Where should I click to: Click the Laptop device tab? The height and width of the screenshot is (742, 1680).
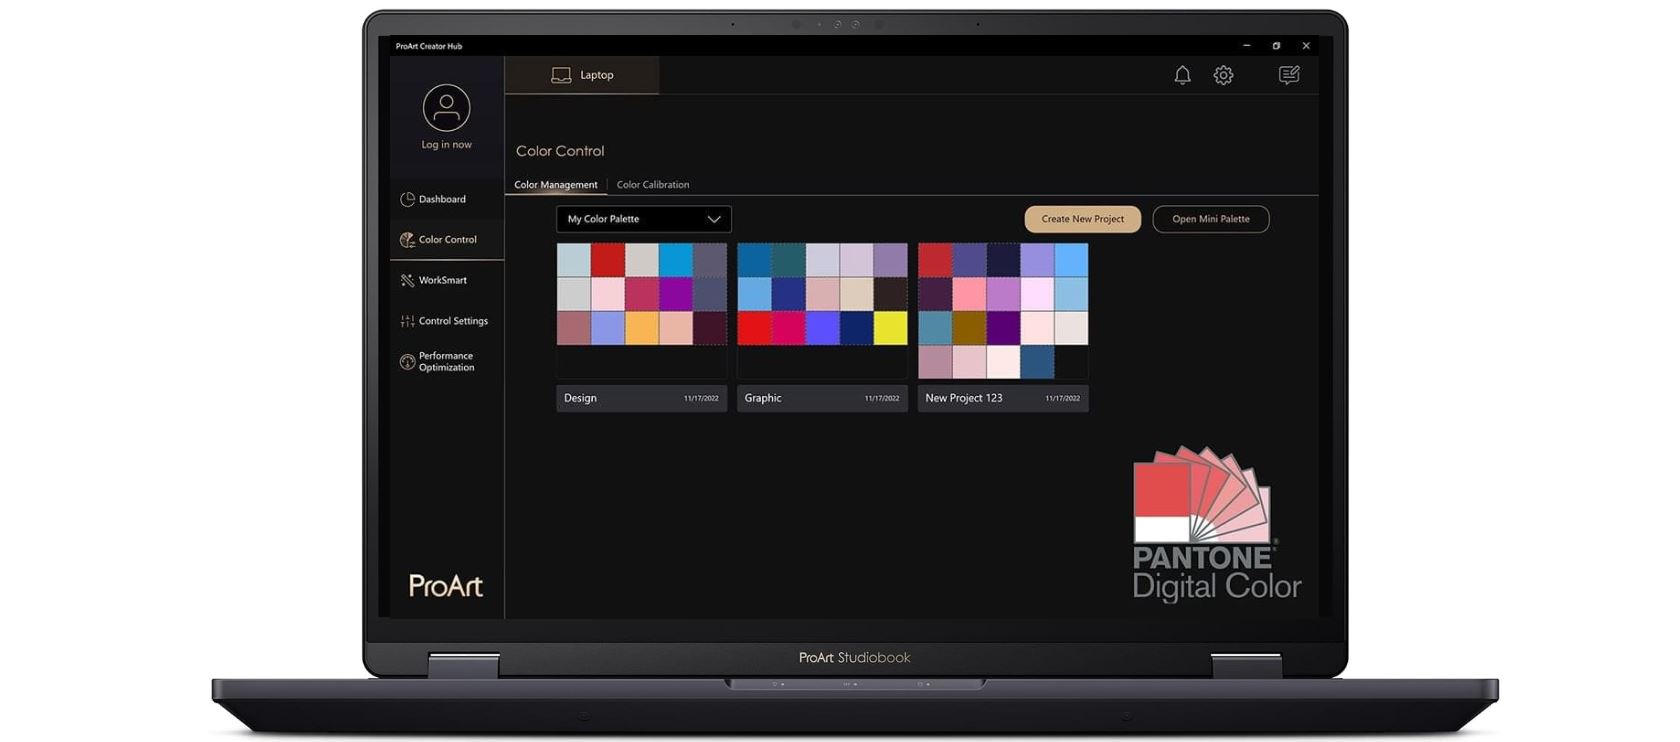tap(582, 75)
